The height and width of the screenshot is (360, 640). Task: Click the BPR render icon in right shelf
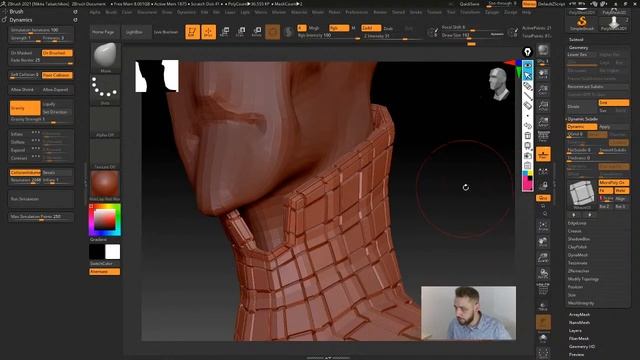point(543,50)
